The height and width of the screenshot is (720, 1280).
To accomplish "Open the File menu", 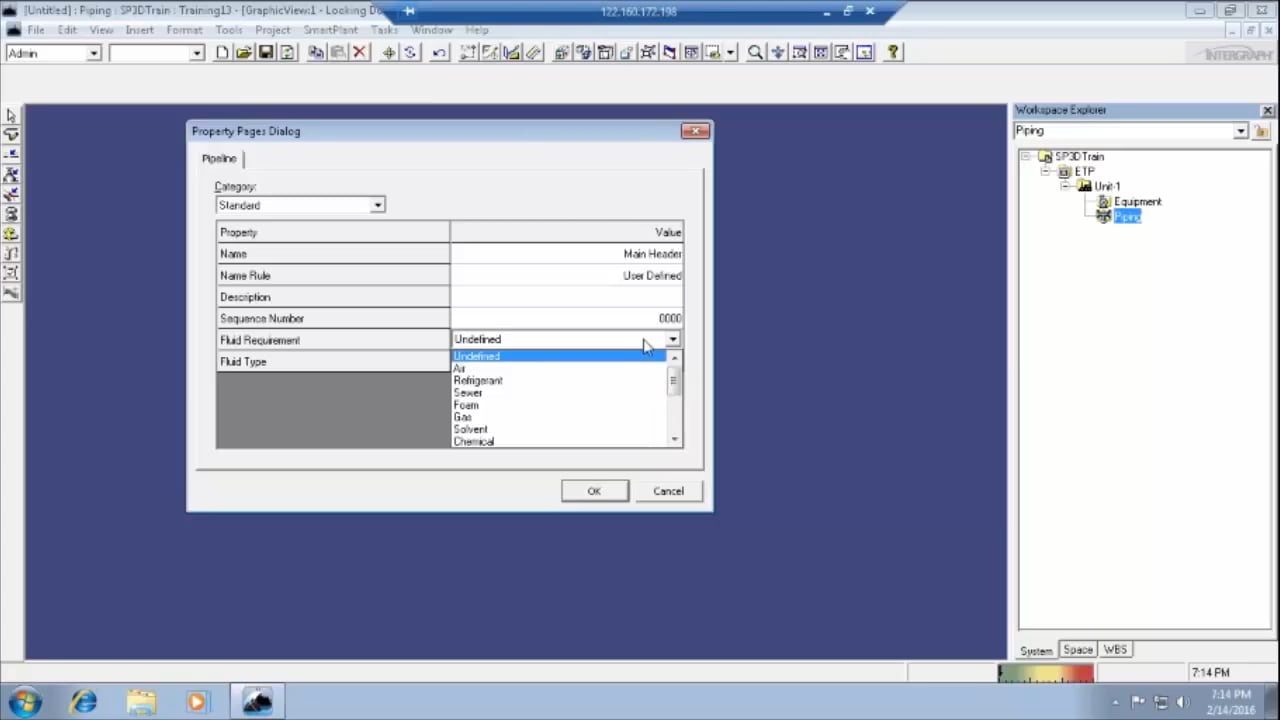I will click(36, 30).
